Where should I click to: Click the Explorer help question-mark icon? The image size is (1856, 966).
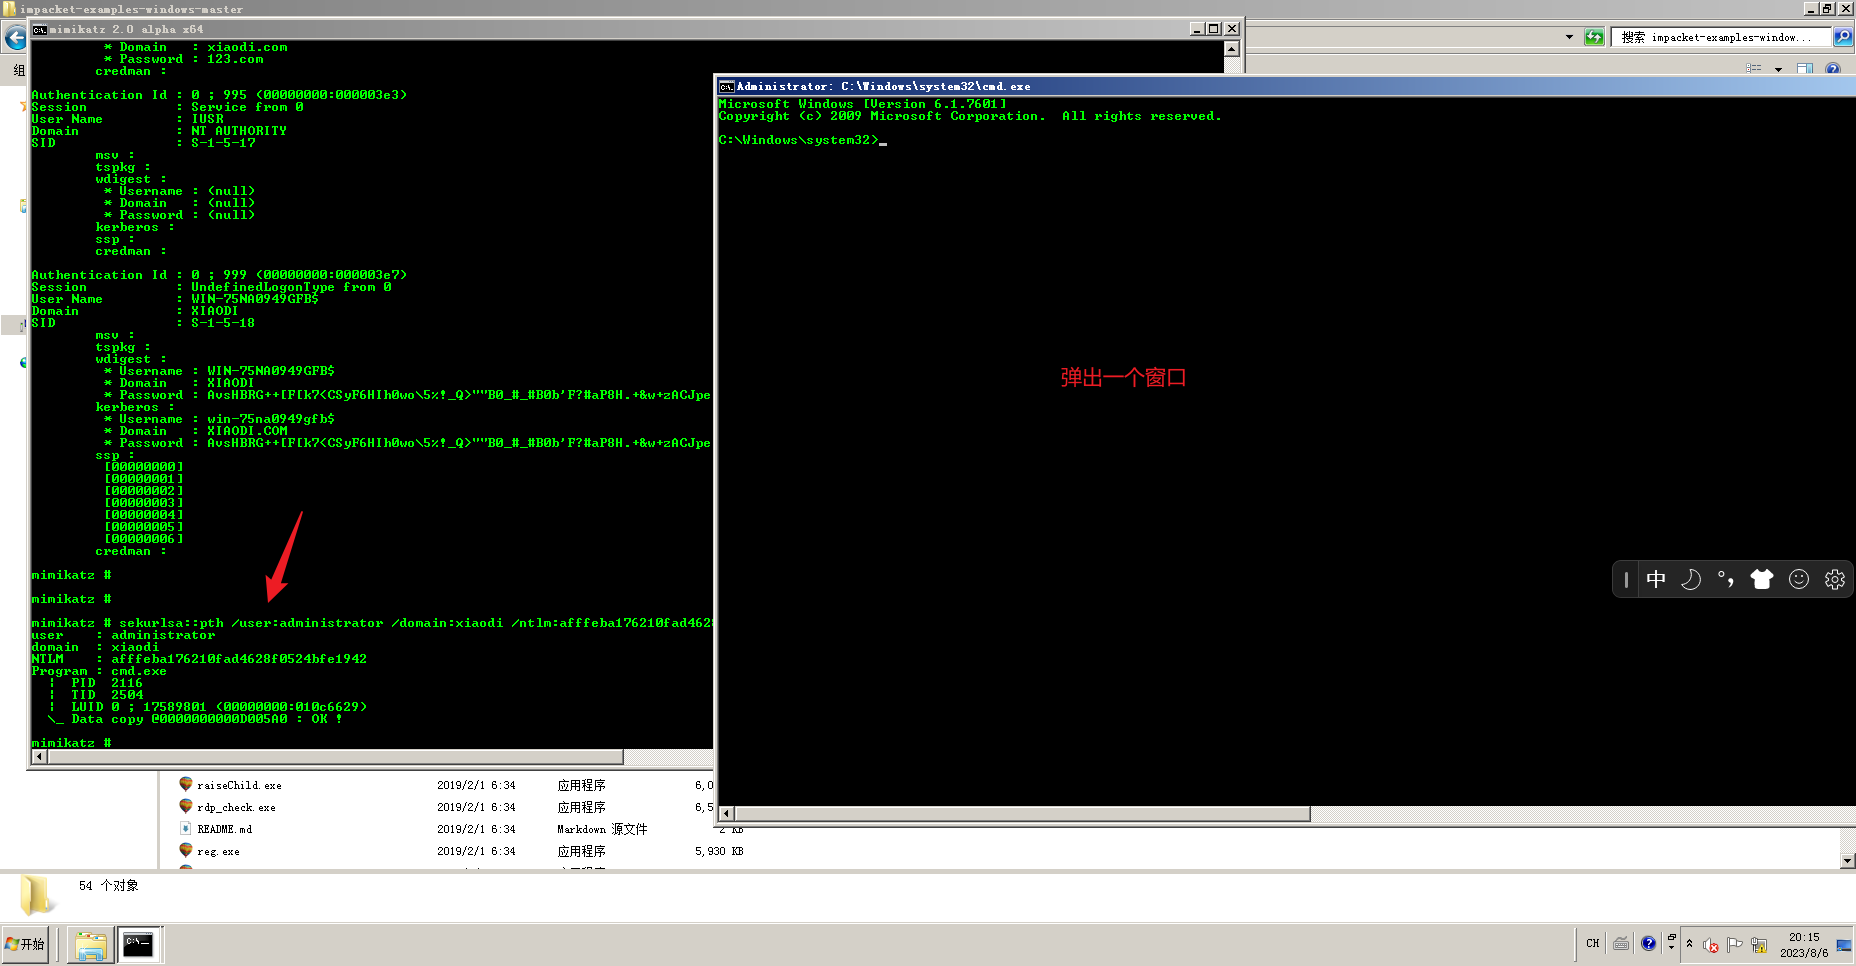[1833, 69]
